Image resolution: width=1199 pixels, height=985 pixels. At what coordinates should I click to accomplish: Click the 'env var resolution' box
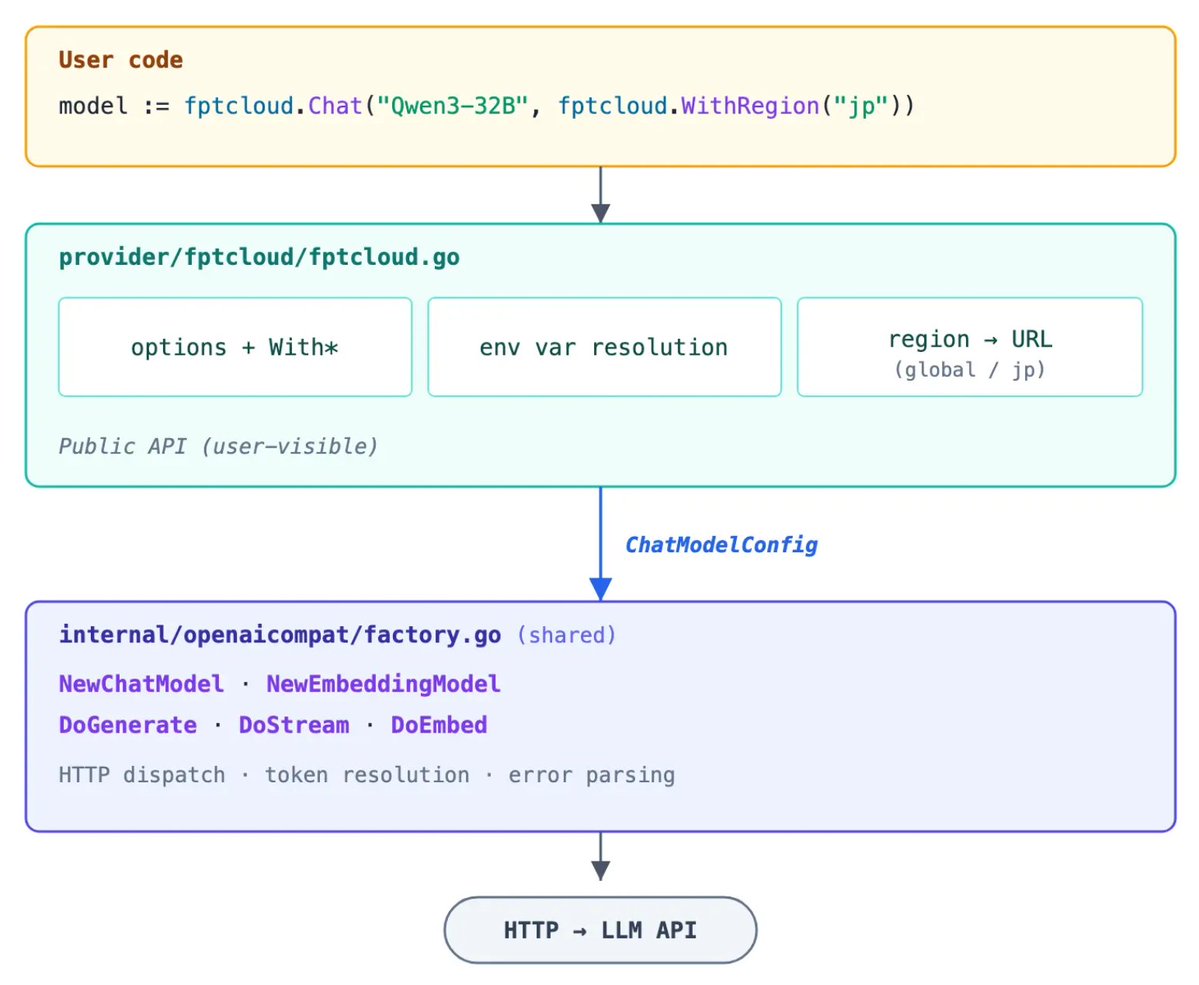604,347
